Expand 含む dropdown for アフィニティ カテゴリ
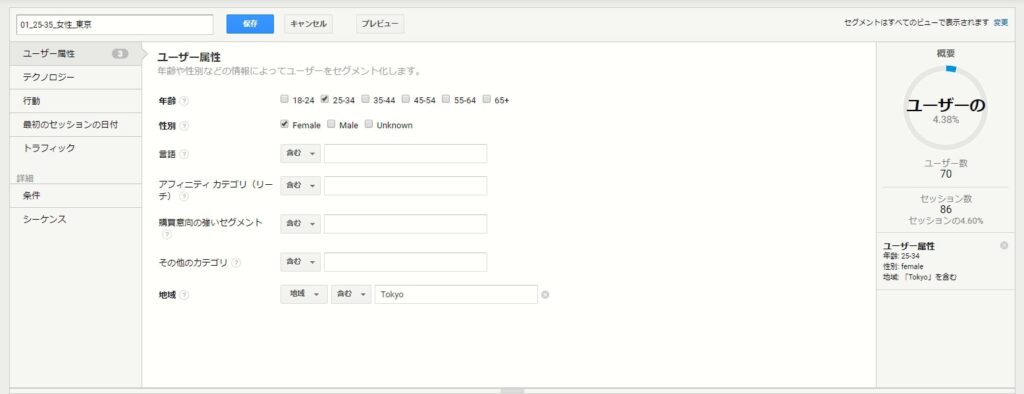Screen dimensions: 1024x394 [x=300, y=186]
